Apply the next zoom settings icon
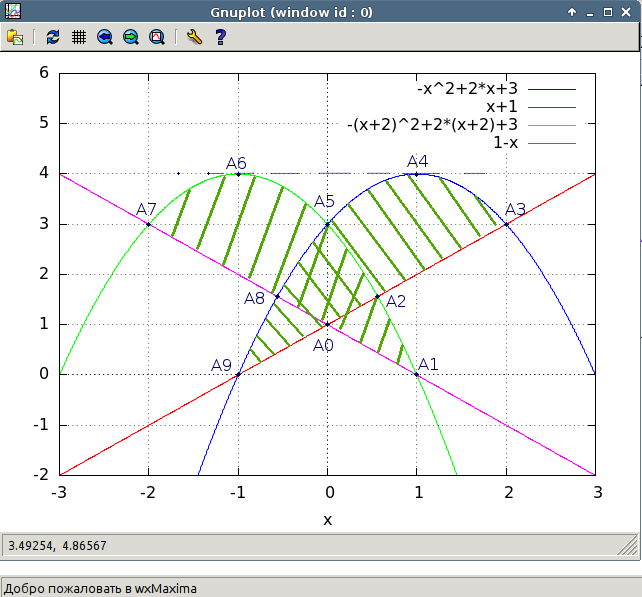 coord(130,37)
